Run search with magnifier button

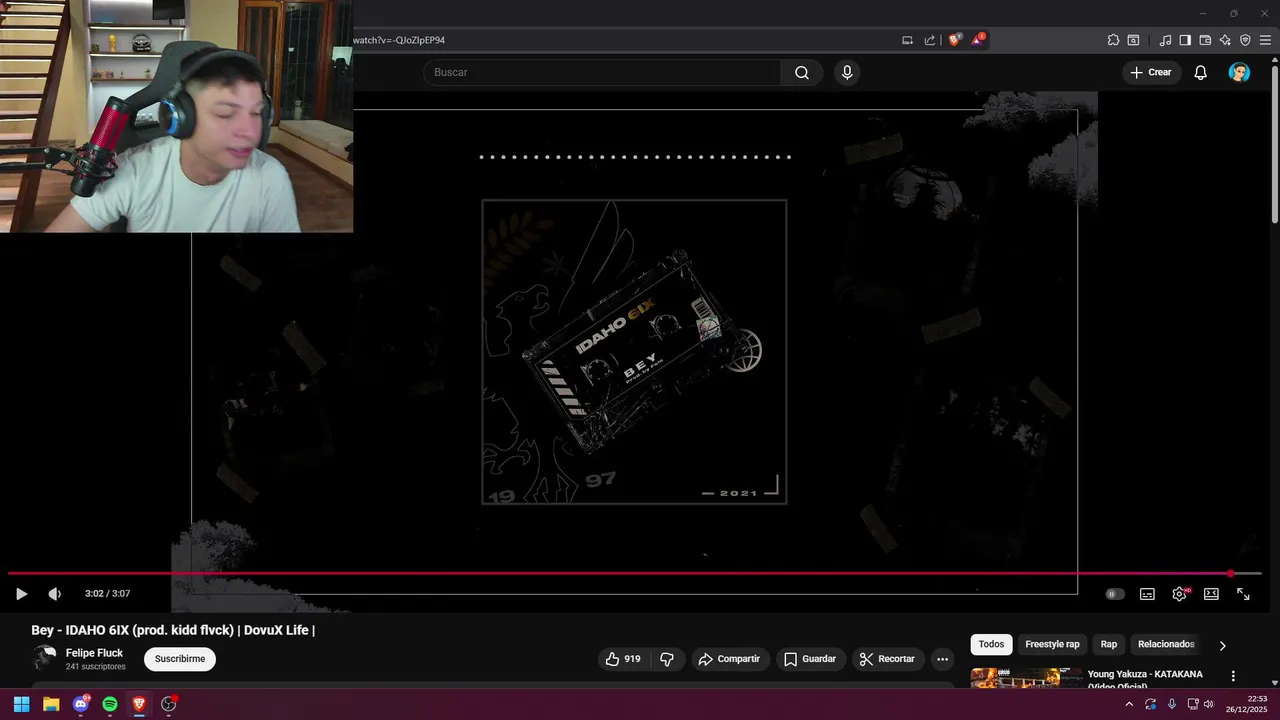[802, 72]
